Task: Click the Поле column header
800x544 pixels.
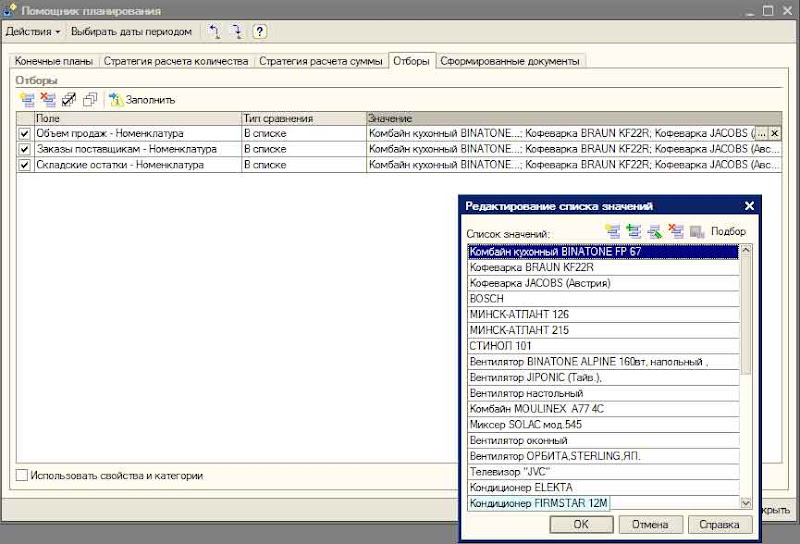Action: point(138,118)
